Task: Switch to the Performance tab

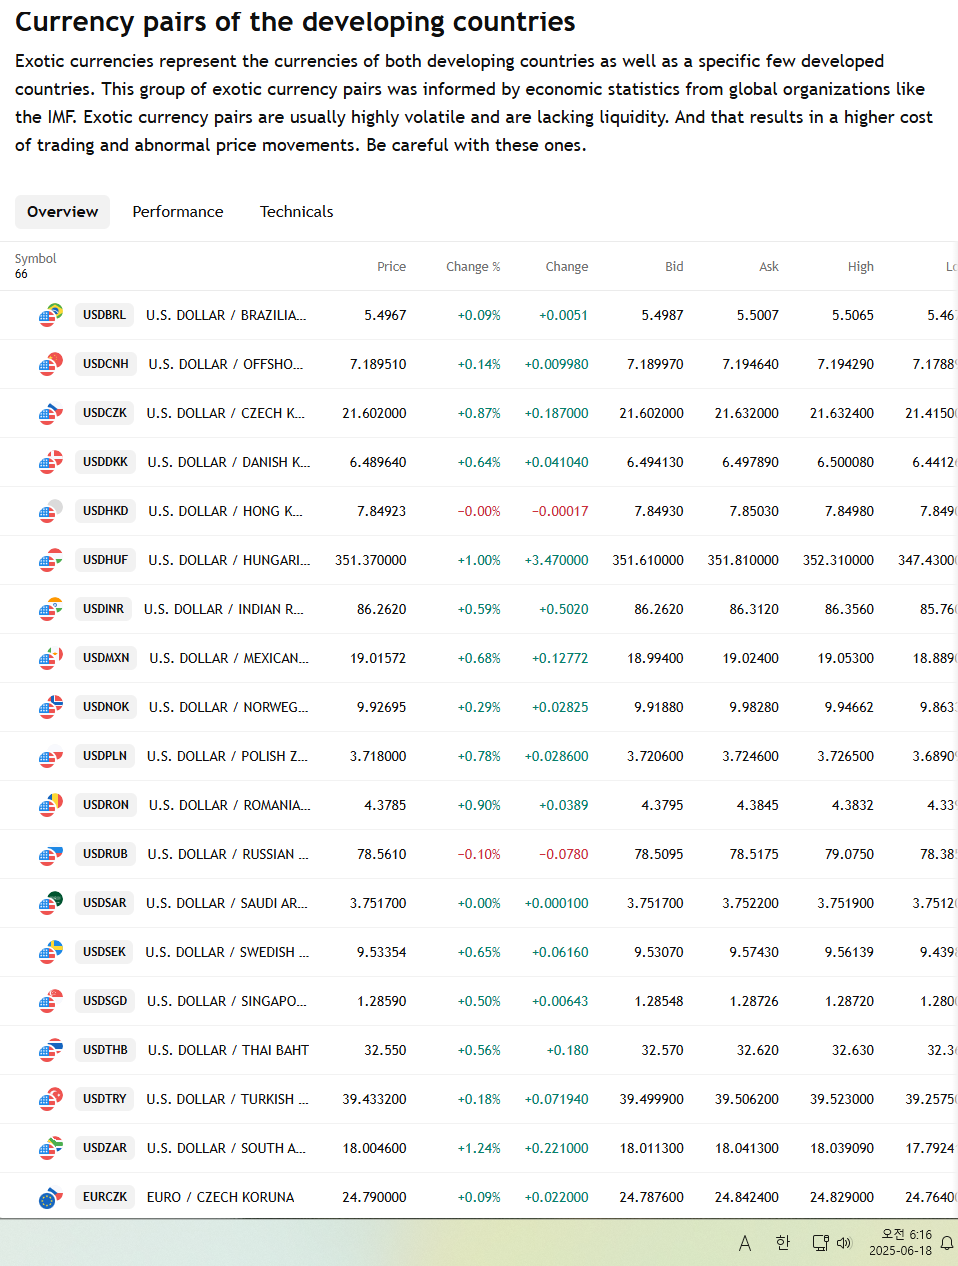Action: tap(178, 212)
